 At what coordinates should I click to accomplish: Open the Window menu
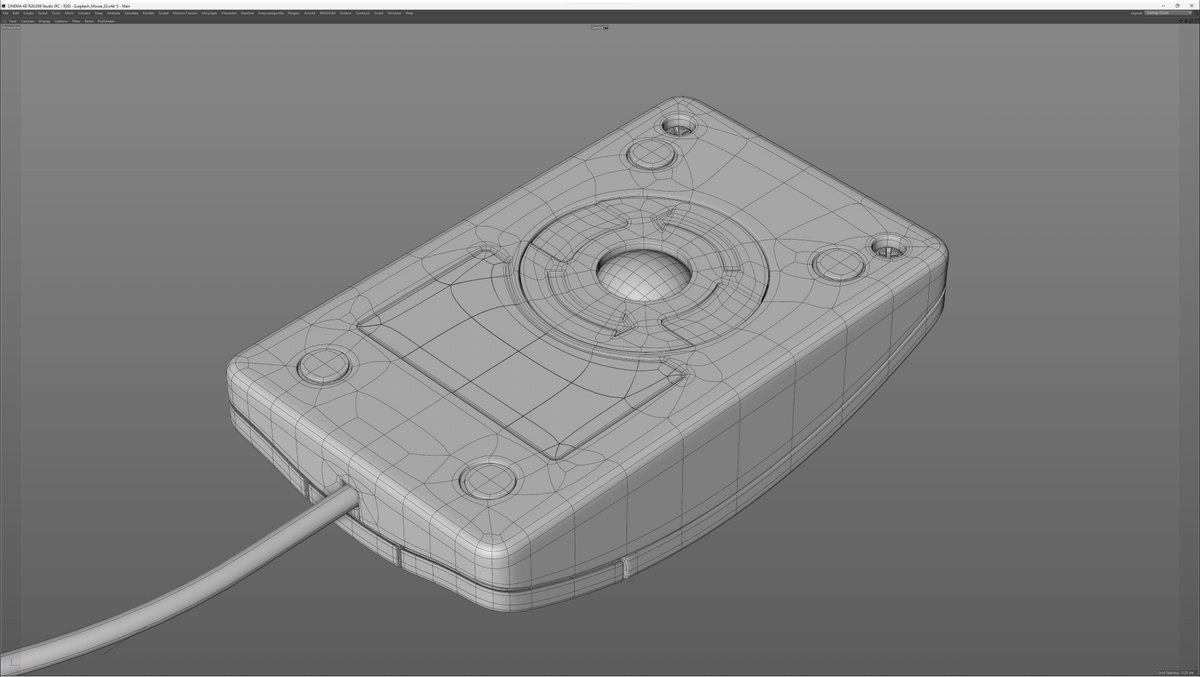pyautogui.click(x=394, y=13)
